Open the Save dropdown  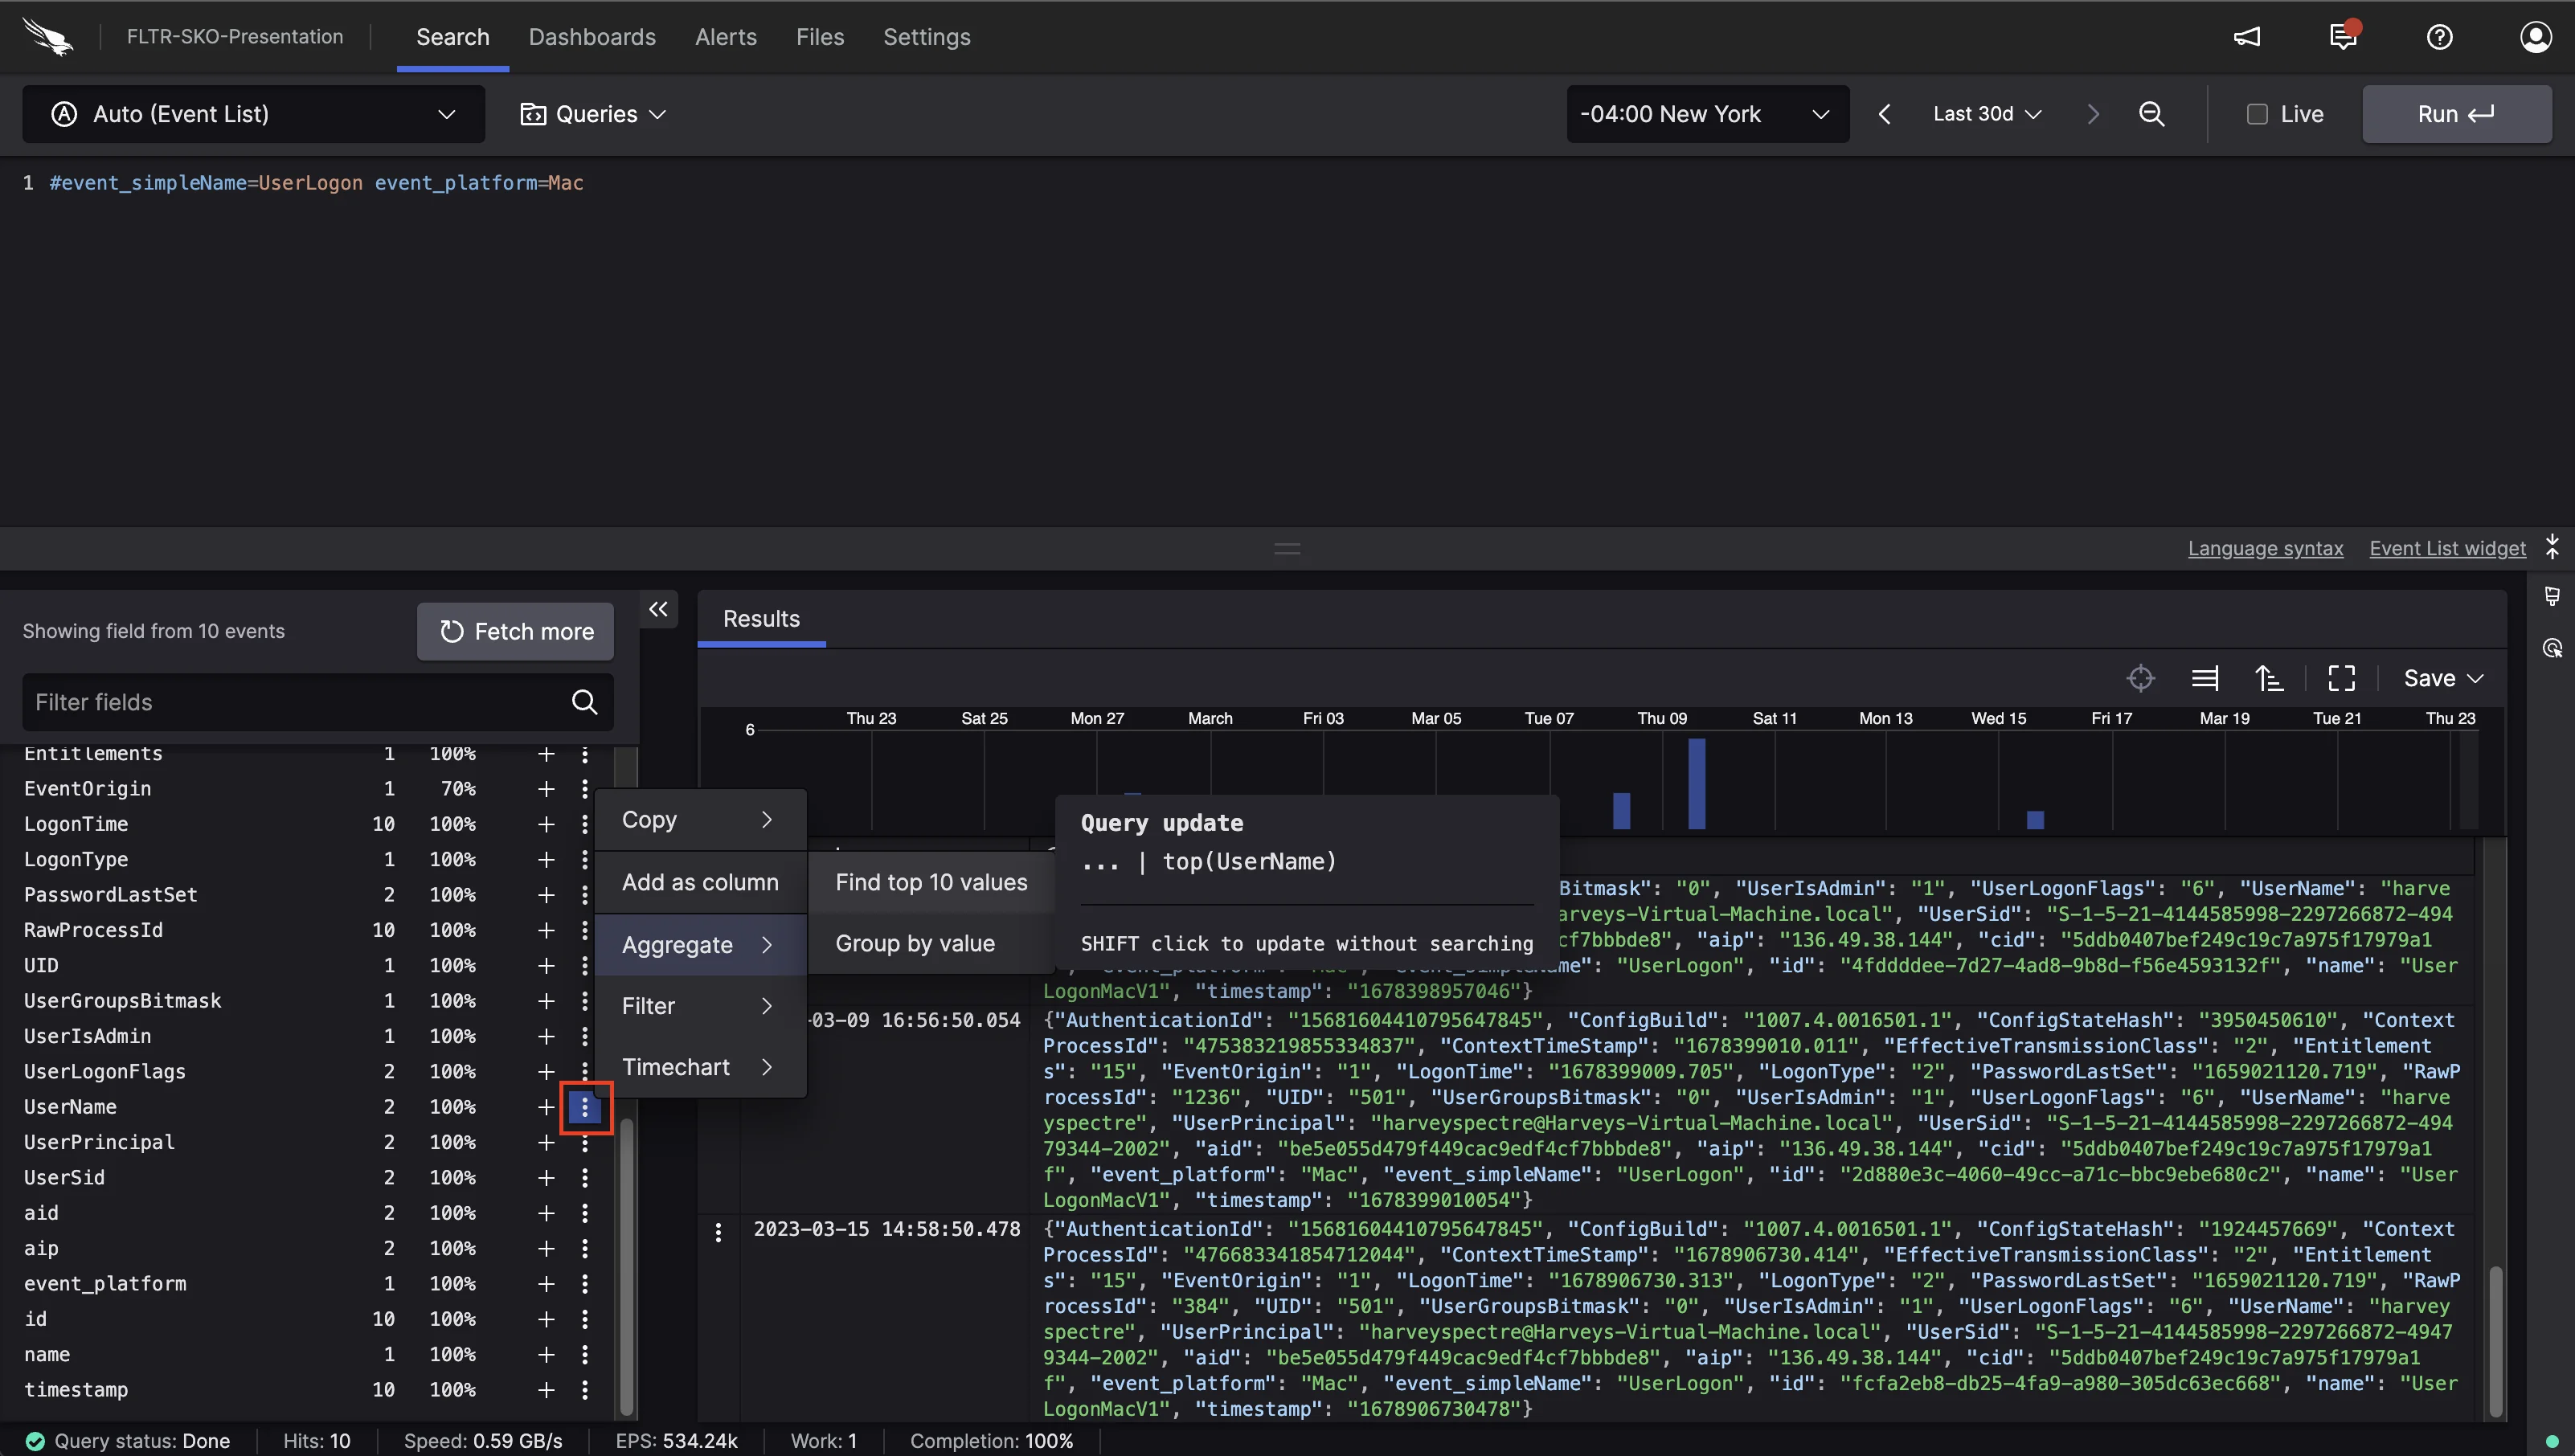[2443, 678]
